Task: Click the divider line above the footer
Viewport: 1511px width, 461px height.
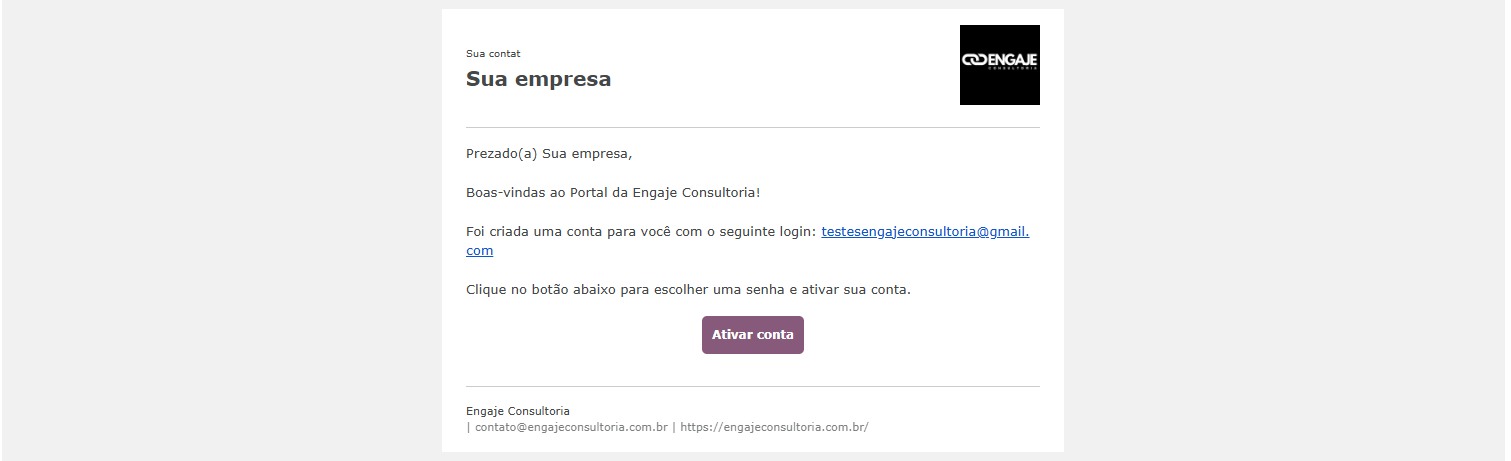Action: (753, 386)
